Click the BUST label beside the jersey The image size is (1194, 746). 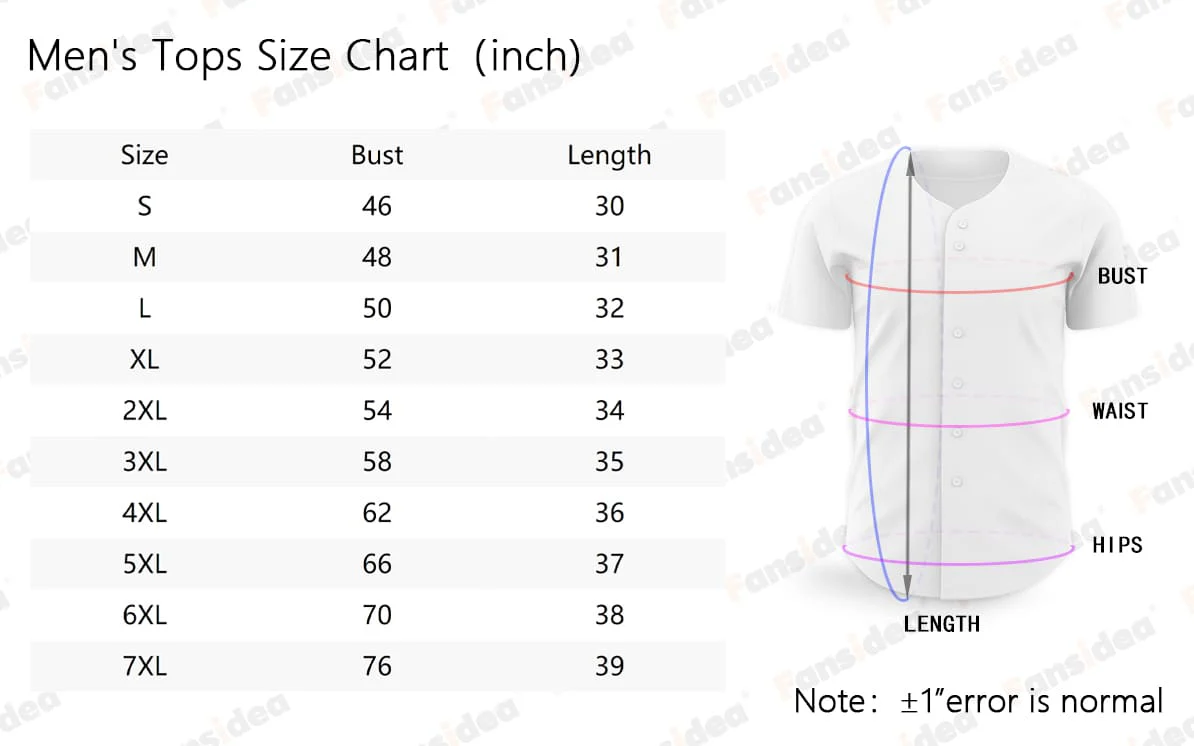(x=1122, y=276)
